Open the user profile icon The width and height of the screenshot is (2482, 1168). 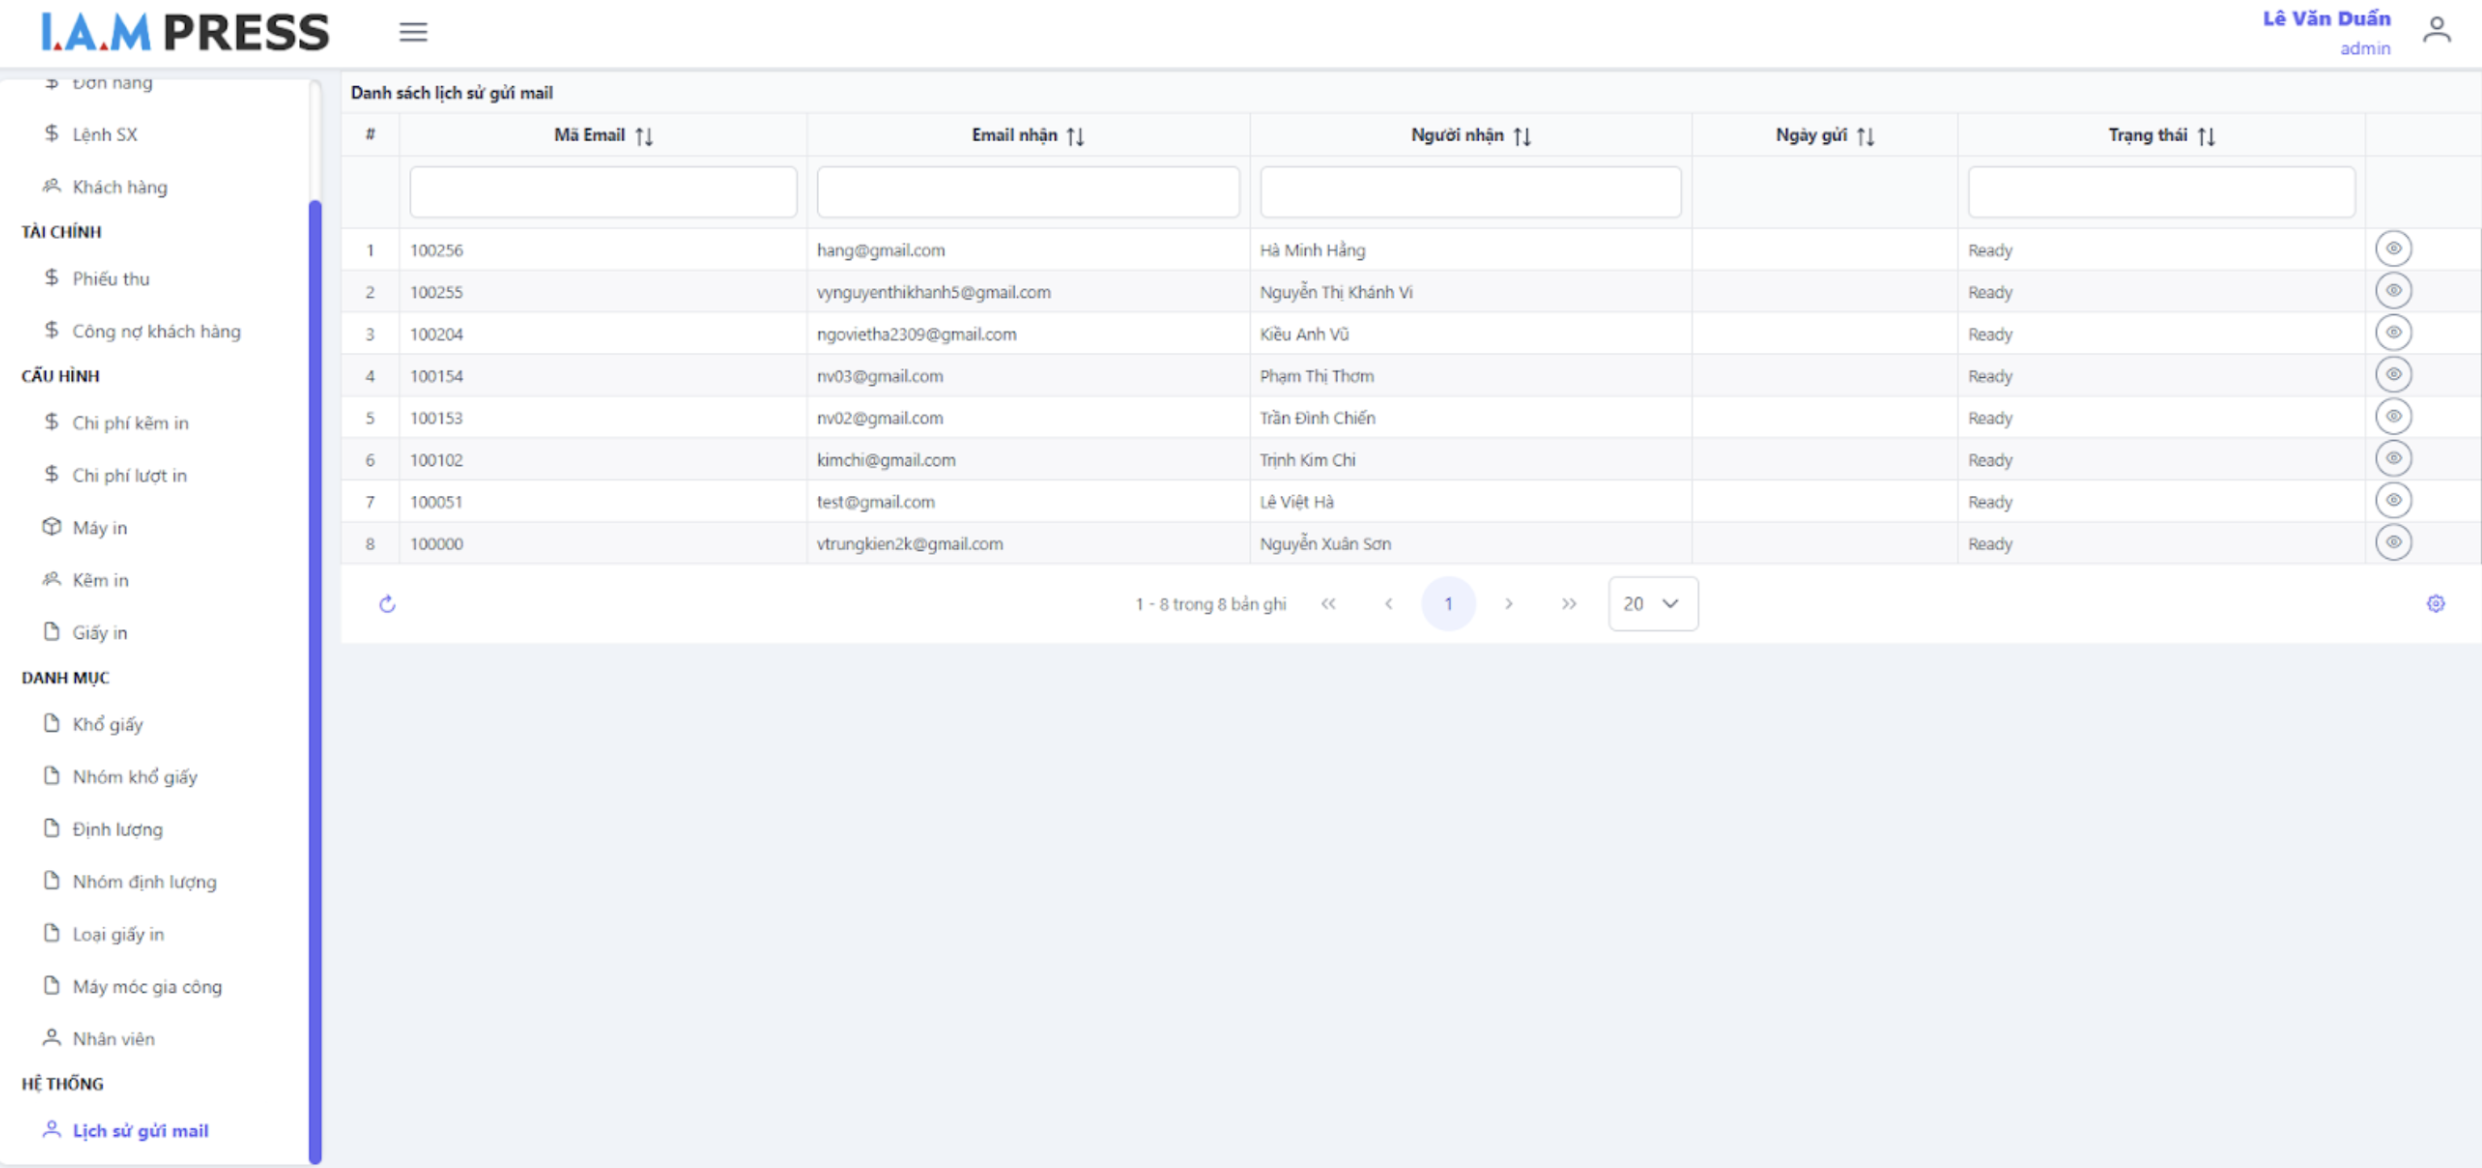(2436, 31)
